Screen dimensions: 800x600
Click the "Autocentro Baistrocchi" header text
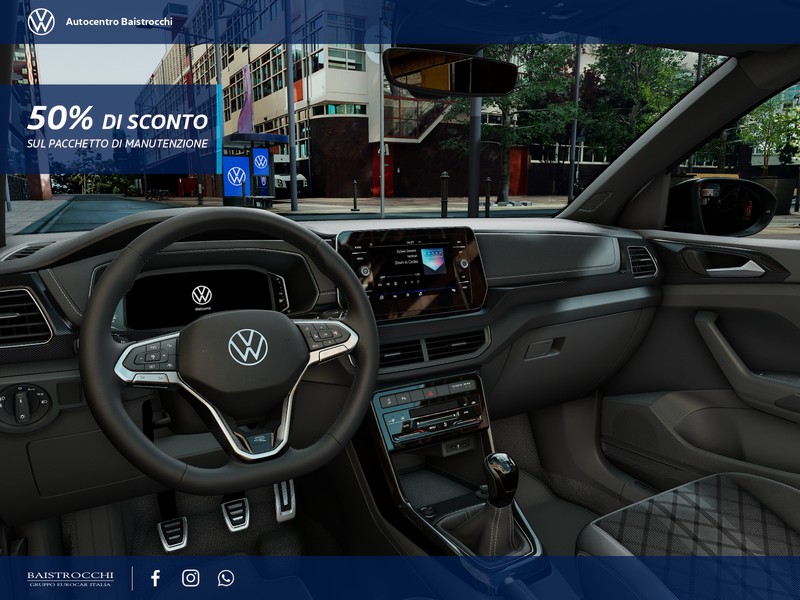pyautogui.click(x=119, y=21)
